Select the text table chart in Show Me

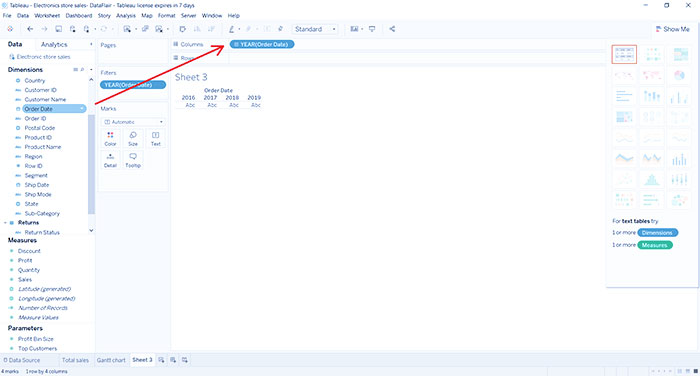(624, 54)
